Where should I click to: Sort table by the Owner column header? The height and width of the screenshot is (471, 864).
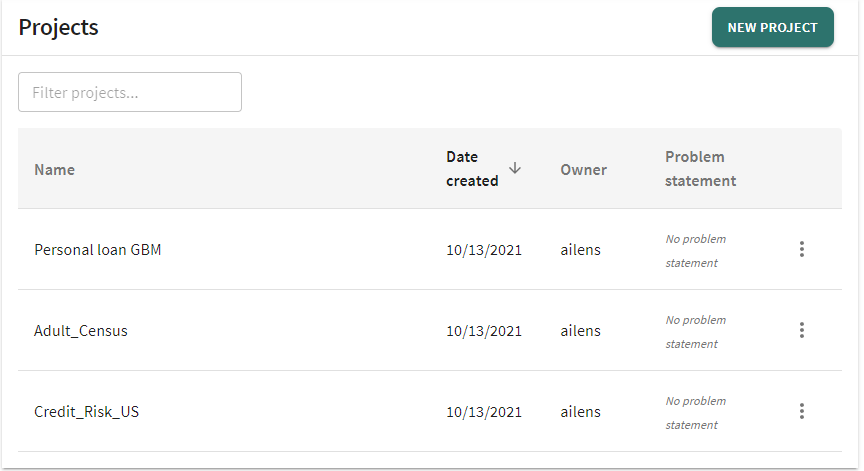[584, 170]
